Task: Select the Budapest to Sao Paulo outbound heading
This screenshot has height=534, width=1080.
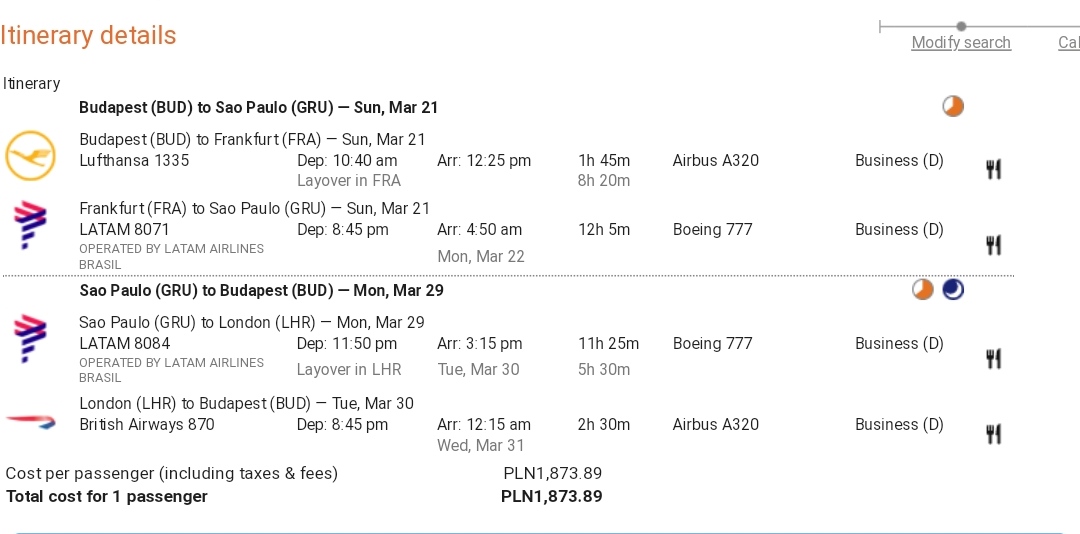Action: pos(258,107)
